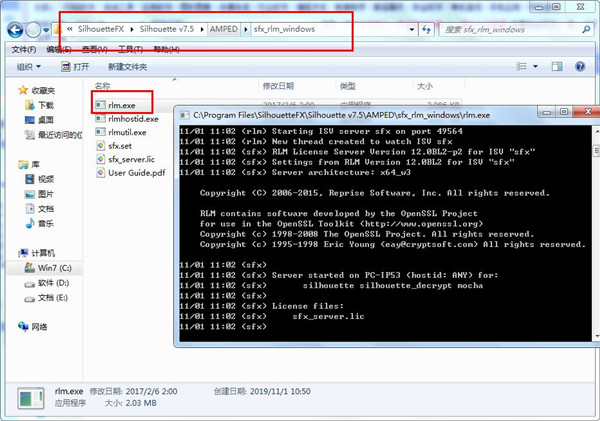Click the SilhouetteFX breadcrumb segment
Image resolution: width=600 pixels, height=421 pixels.
pyautogui.click(x=101, y=29)
